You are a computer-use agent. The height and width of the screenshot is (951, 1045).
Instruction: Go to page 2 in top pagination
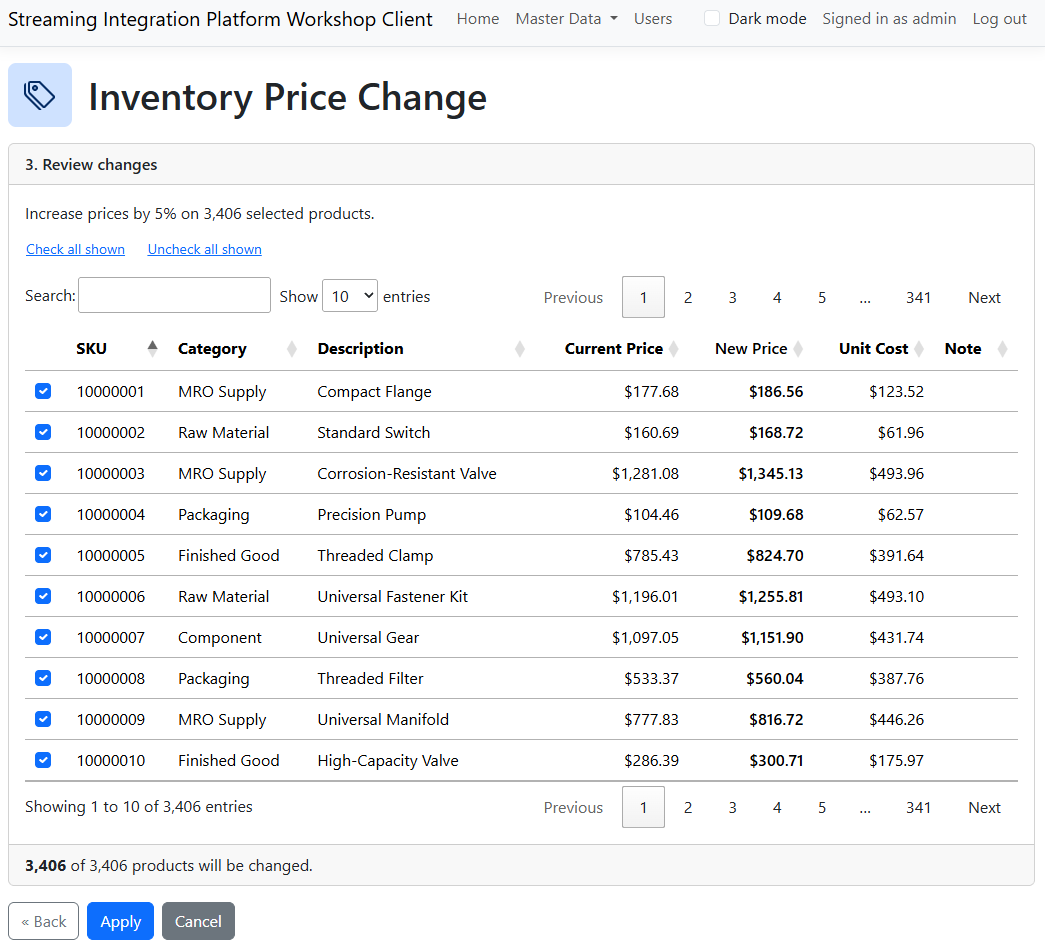[688, 297]
